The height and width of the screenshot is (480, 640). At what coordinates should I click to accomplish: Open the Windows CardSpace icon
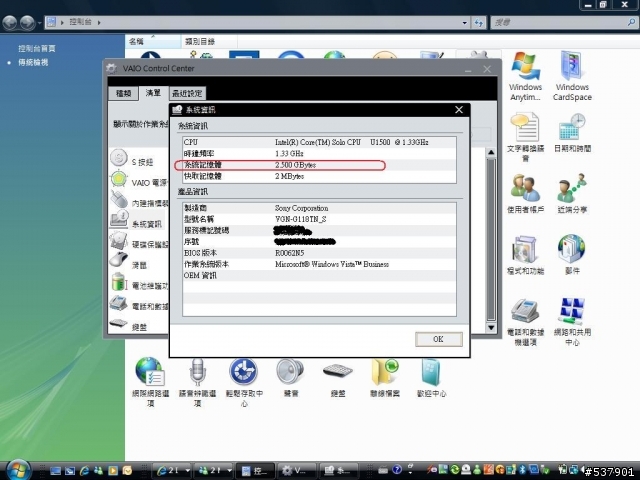(572, 76)
